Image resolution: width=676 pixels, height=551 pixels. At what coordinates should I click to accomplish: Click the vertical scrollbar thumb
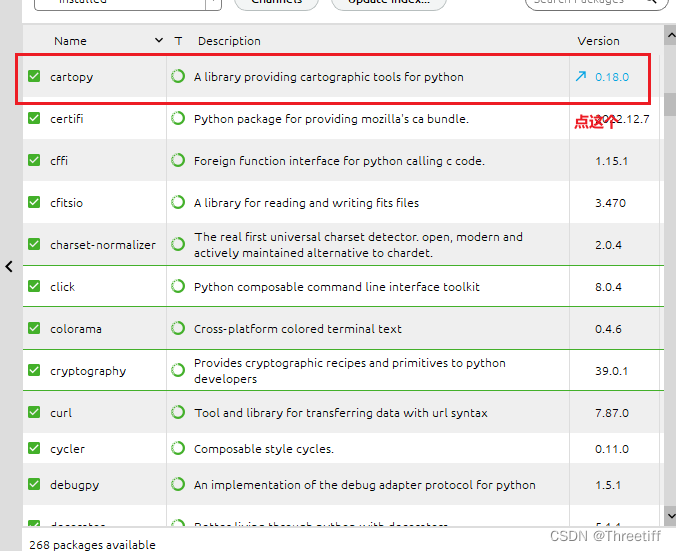tap(670, 104)
